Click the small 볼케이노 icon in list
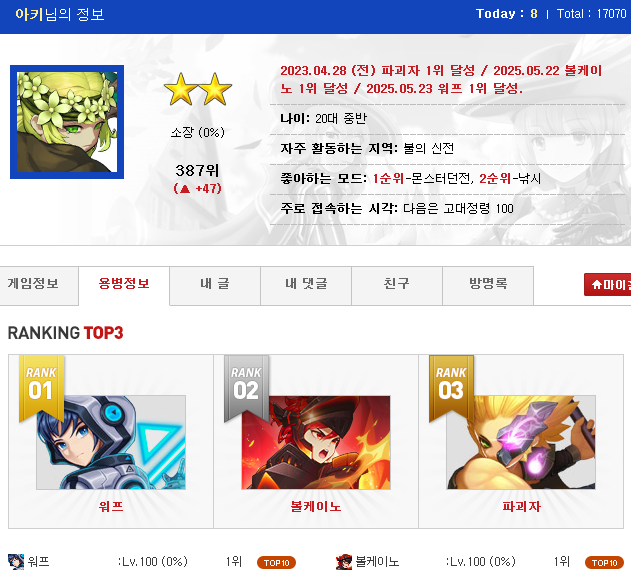Viewport: 631px width, 573px height. [344, 562]
